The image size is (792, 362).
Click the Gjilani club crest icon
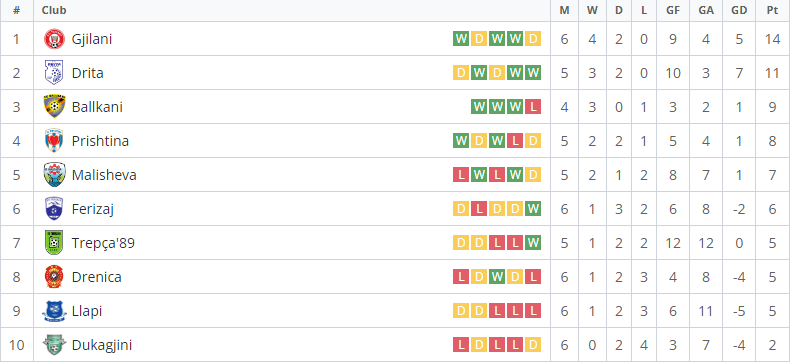54,39
